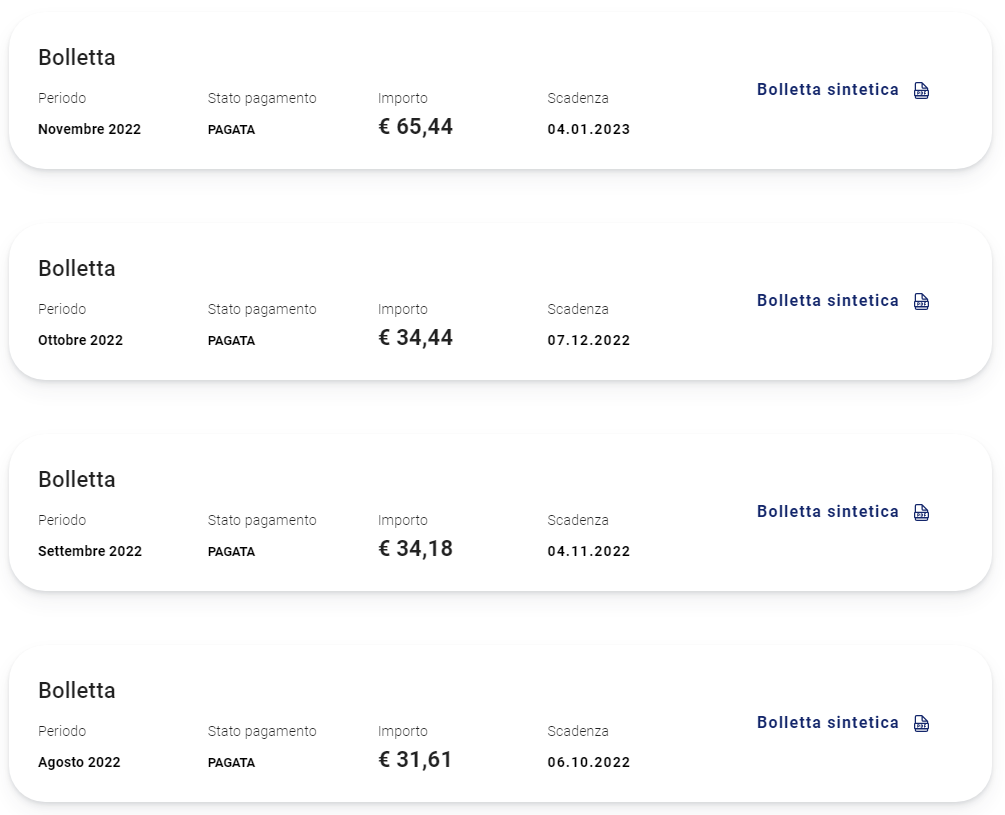Click PDF icon for Ottobre 2022 bill

point(921,301)
